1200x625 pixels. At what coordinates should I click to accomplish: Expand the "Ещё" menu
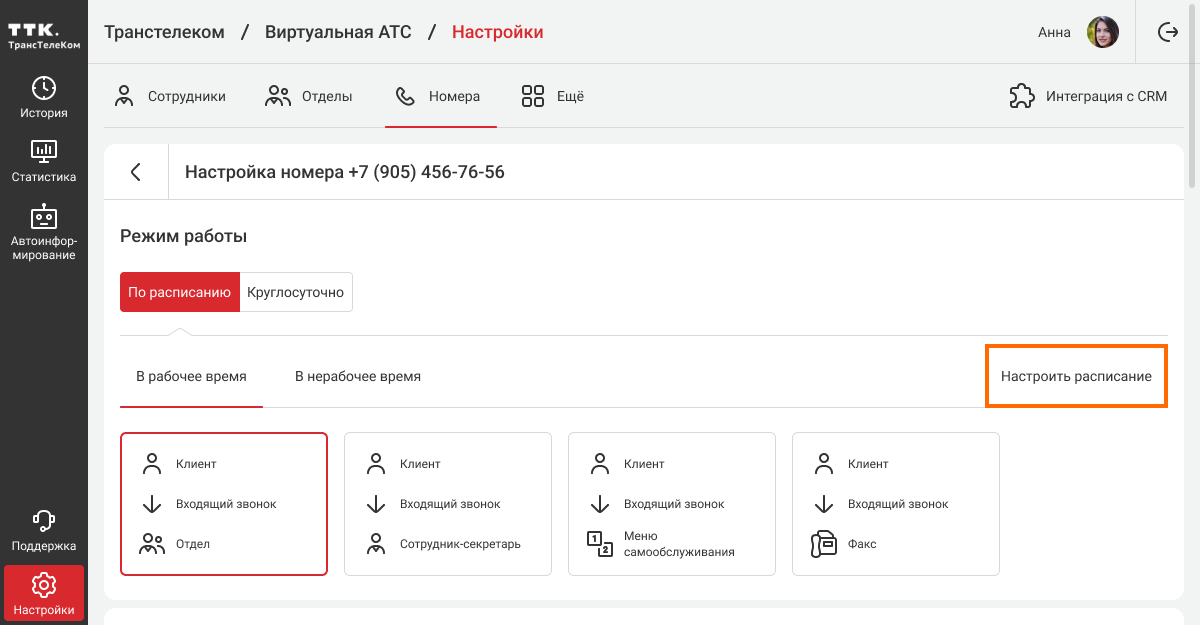[x=552, y=97]
